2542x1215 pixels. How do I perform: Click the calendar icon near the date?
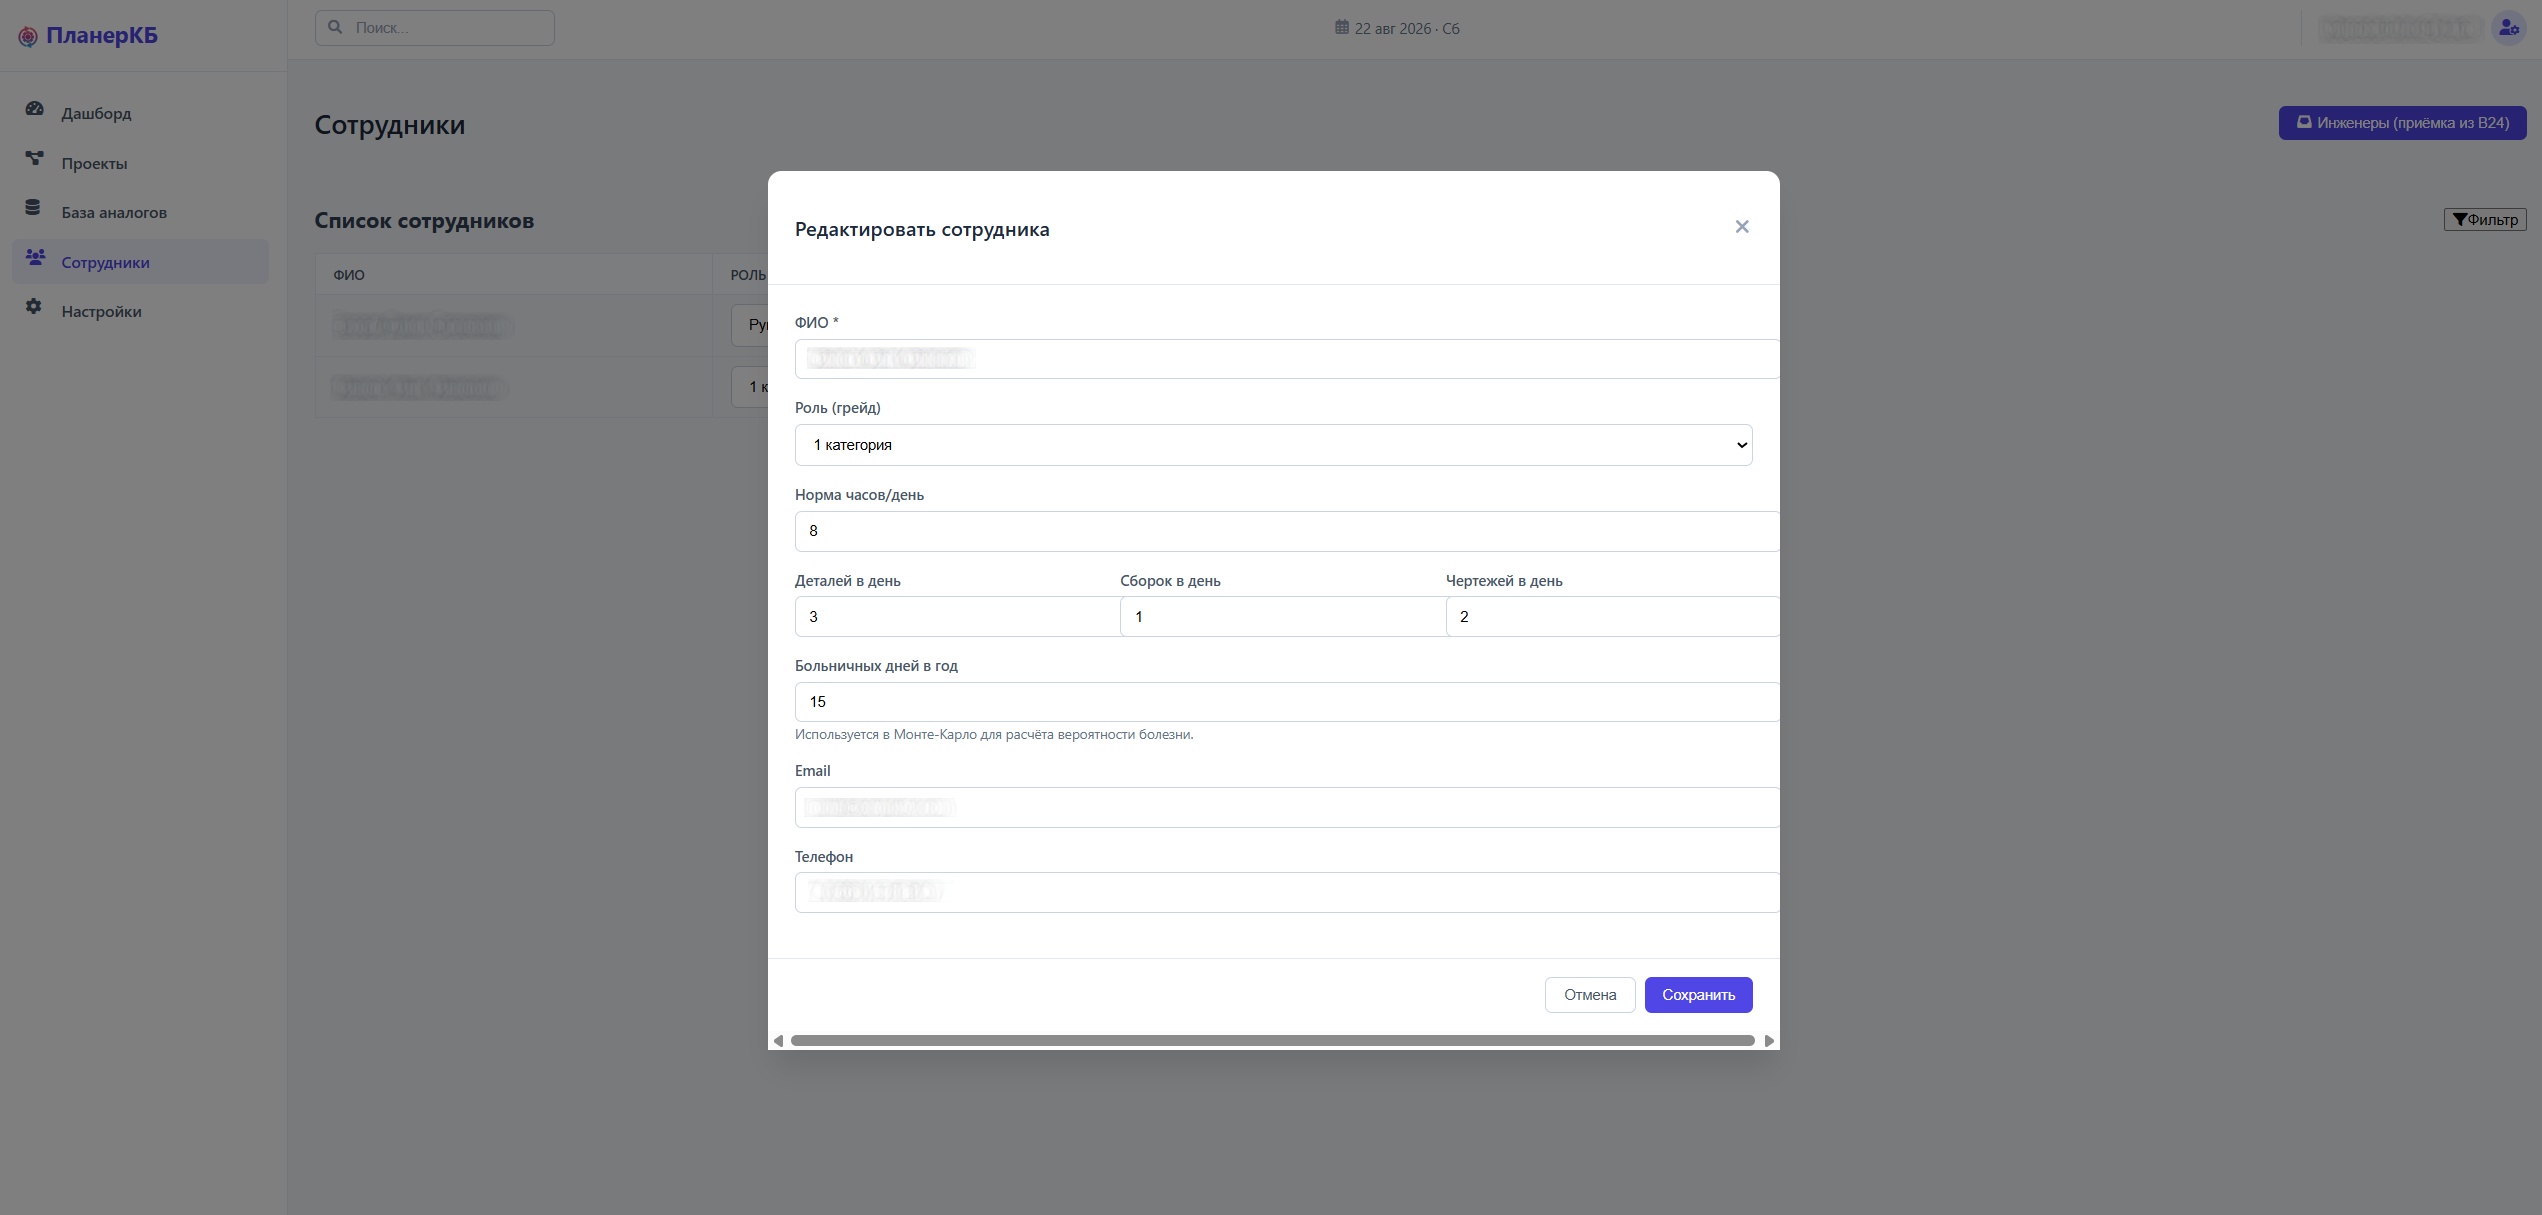pyautogui.click(x=1342, y=27)
